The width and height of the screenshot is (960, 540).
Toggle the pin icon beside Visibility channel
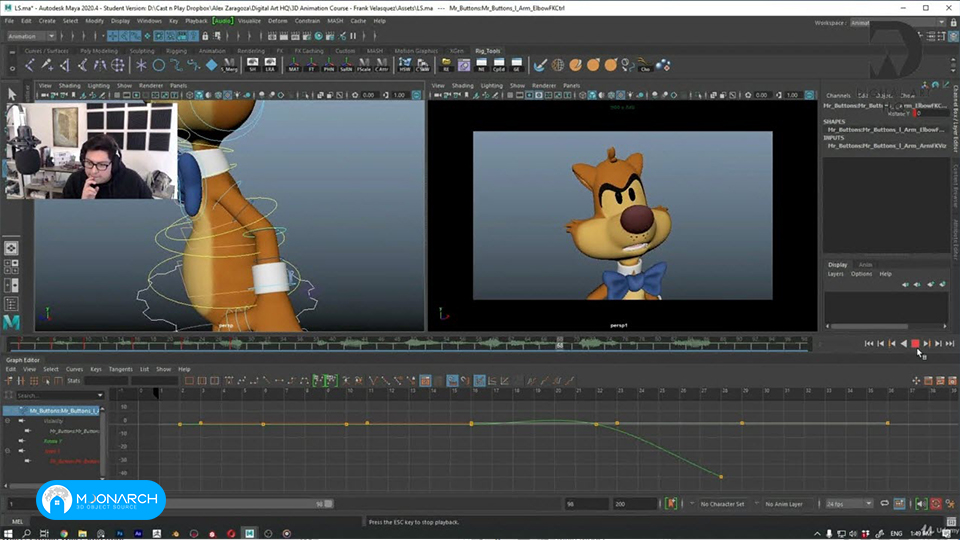pos(21,421)
